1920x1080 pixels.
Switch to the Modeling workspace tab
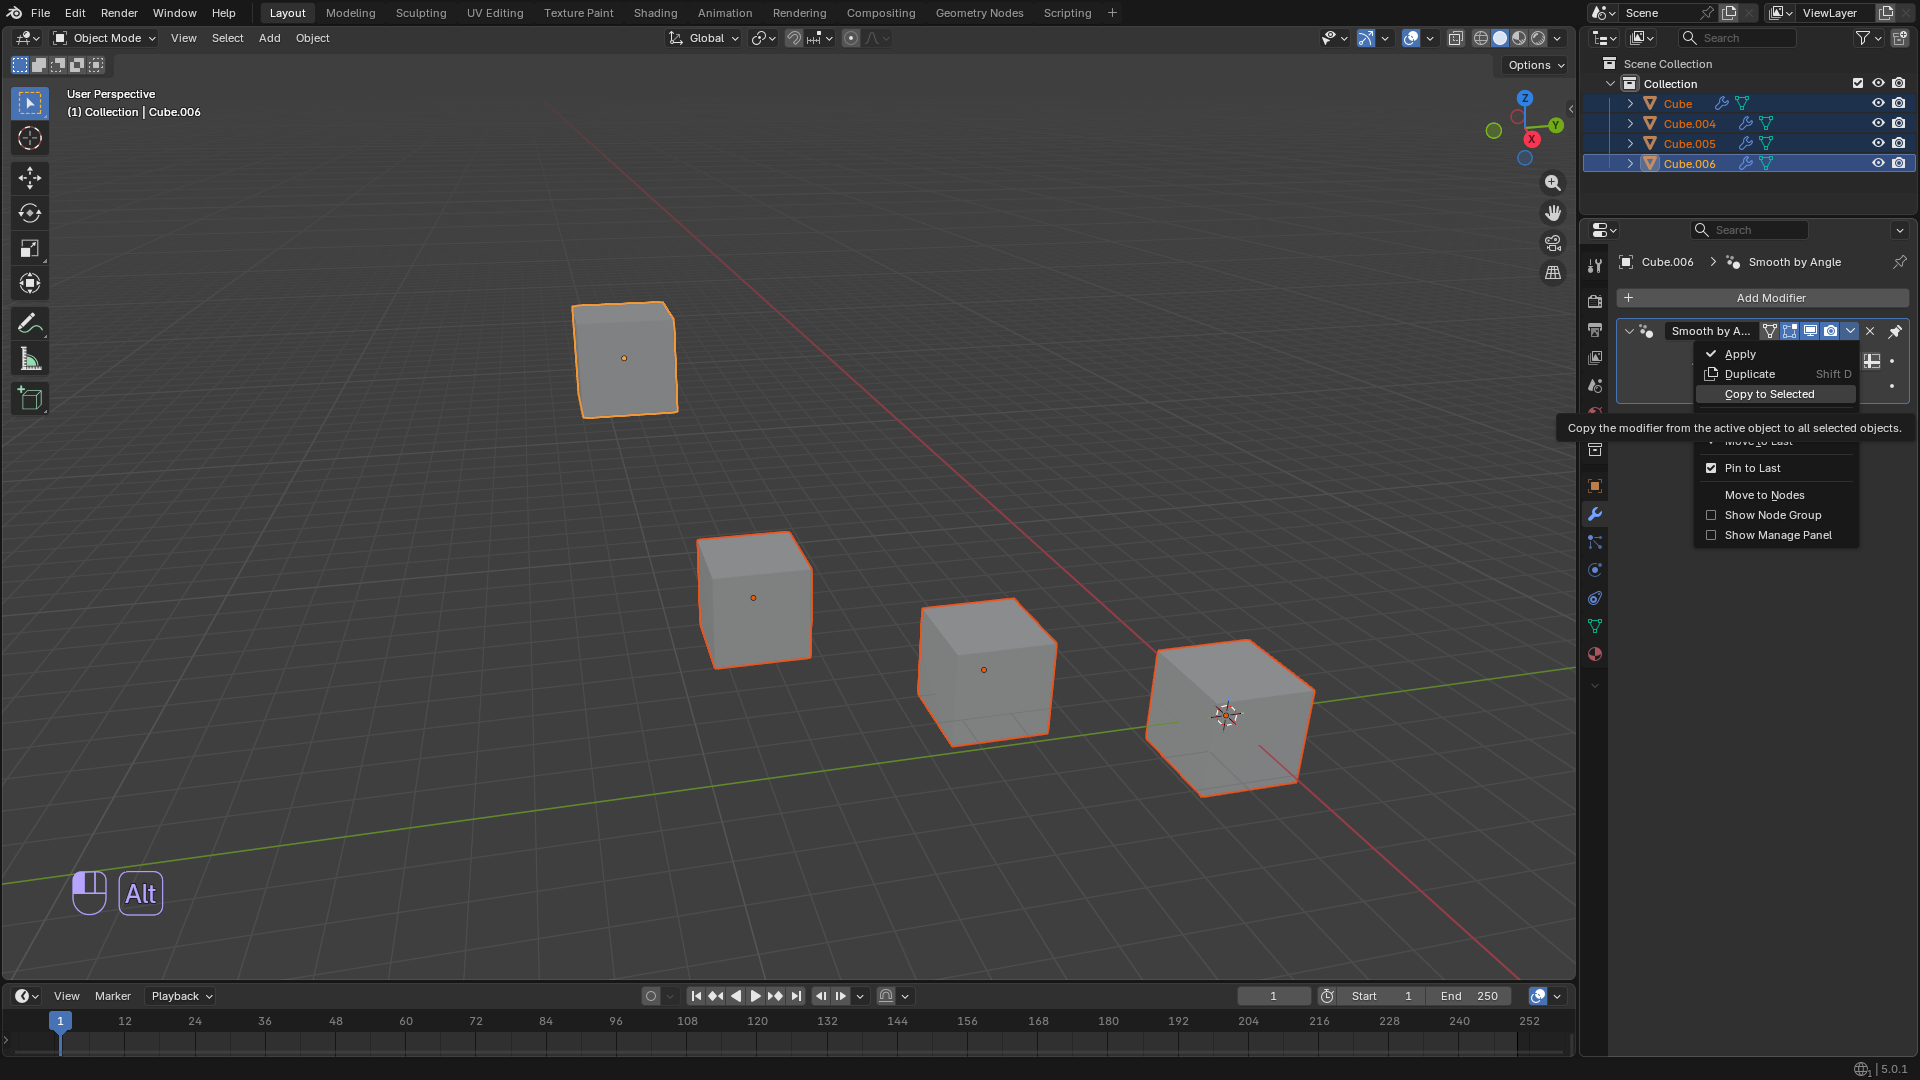coord(350,13)
